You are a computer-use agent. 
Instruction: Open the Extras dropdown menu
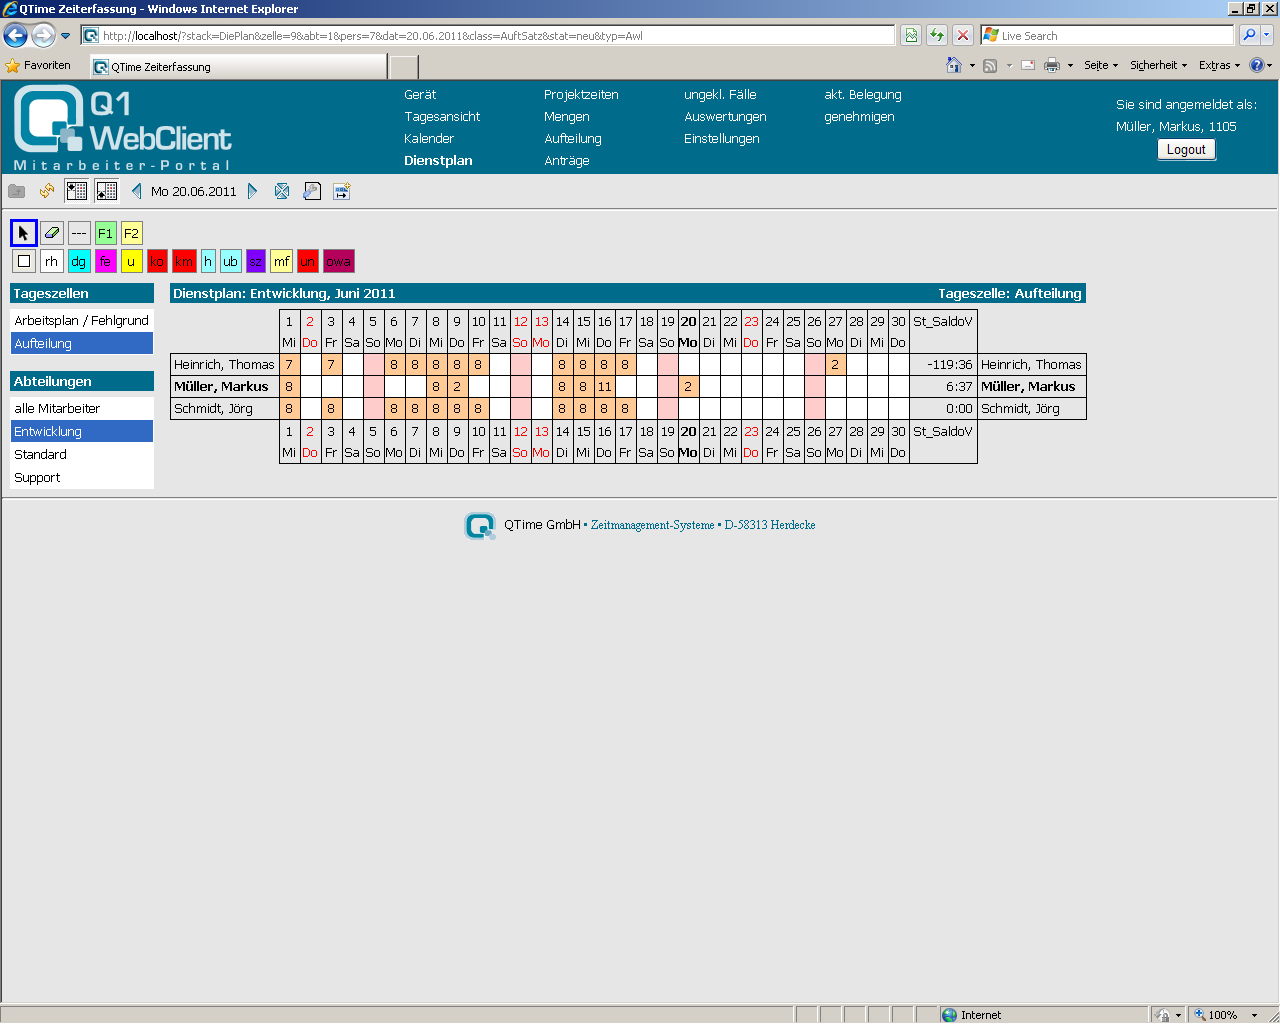point(1219,65)
